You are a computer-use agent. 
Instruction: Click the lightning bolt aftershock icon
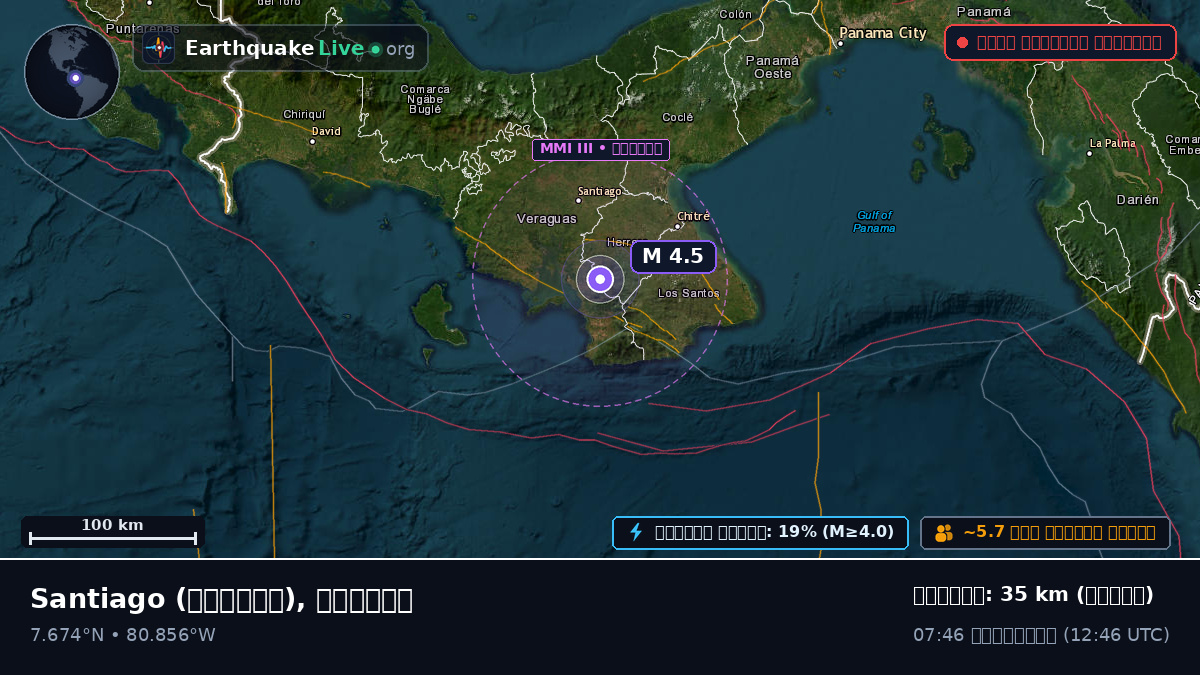tap(635, 532)
